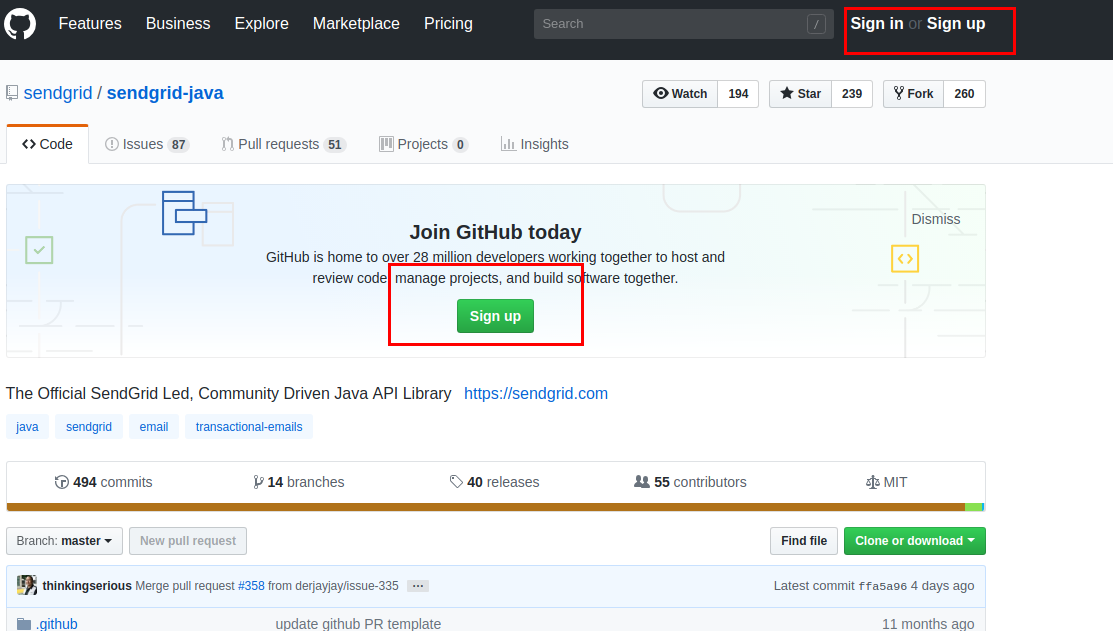This screenshot has height=634, width=1119.
Task: Switch to the Issues tab
Action: pos(146,144)
